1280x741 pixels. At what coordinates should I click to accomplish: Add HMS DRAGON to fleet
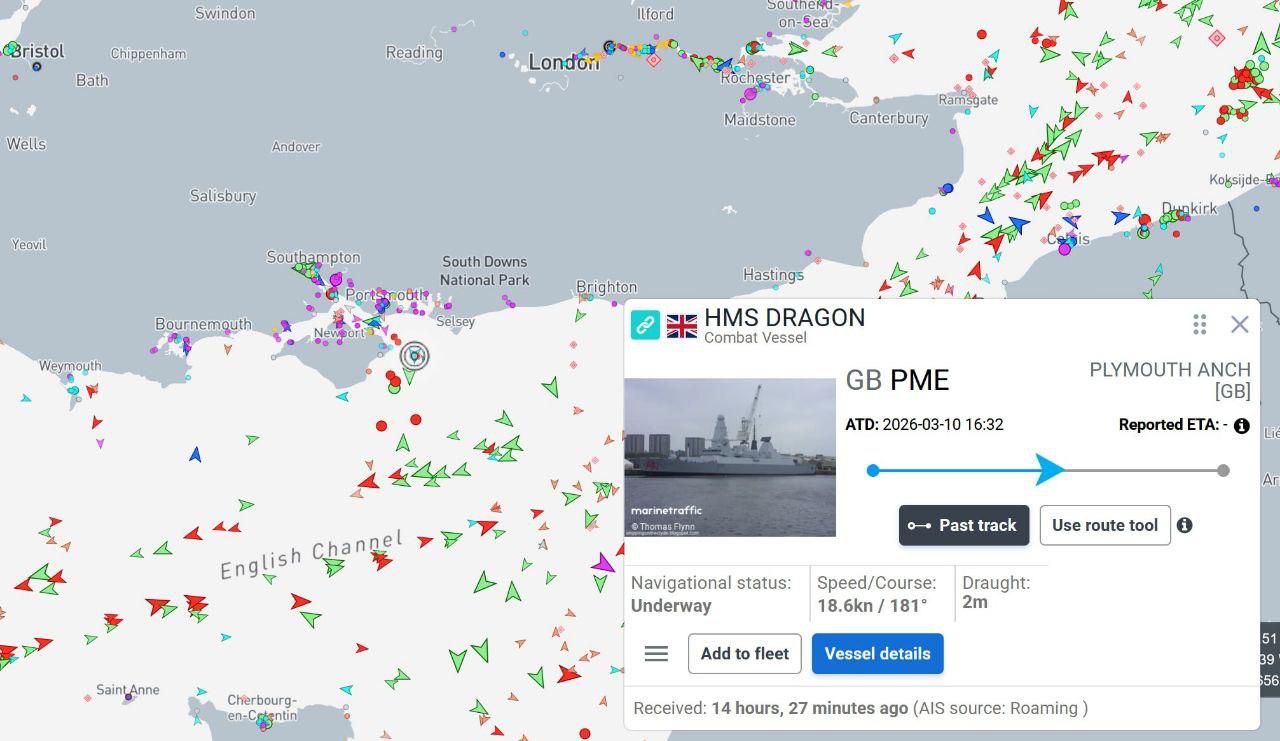(x=745, y=654)
